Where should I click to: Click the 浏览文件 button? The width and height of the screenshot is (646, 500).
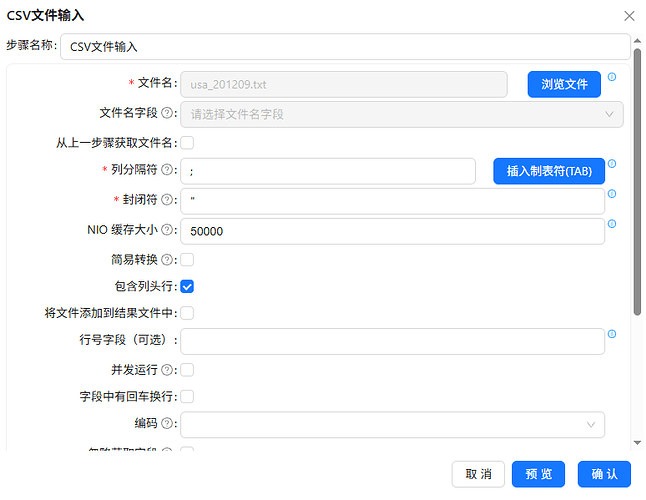564,84
